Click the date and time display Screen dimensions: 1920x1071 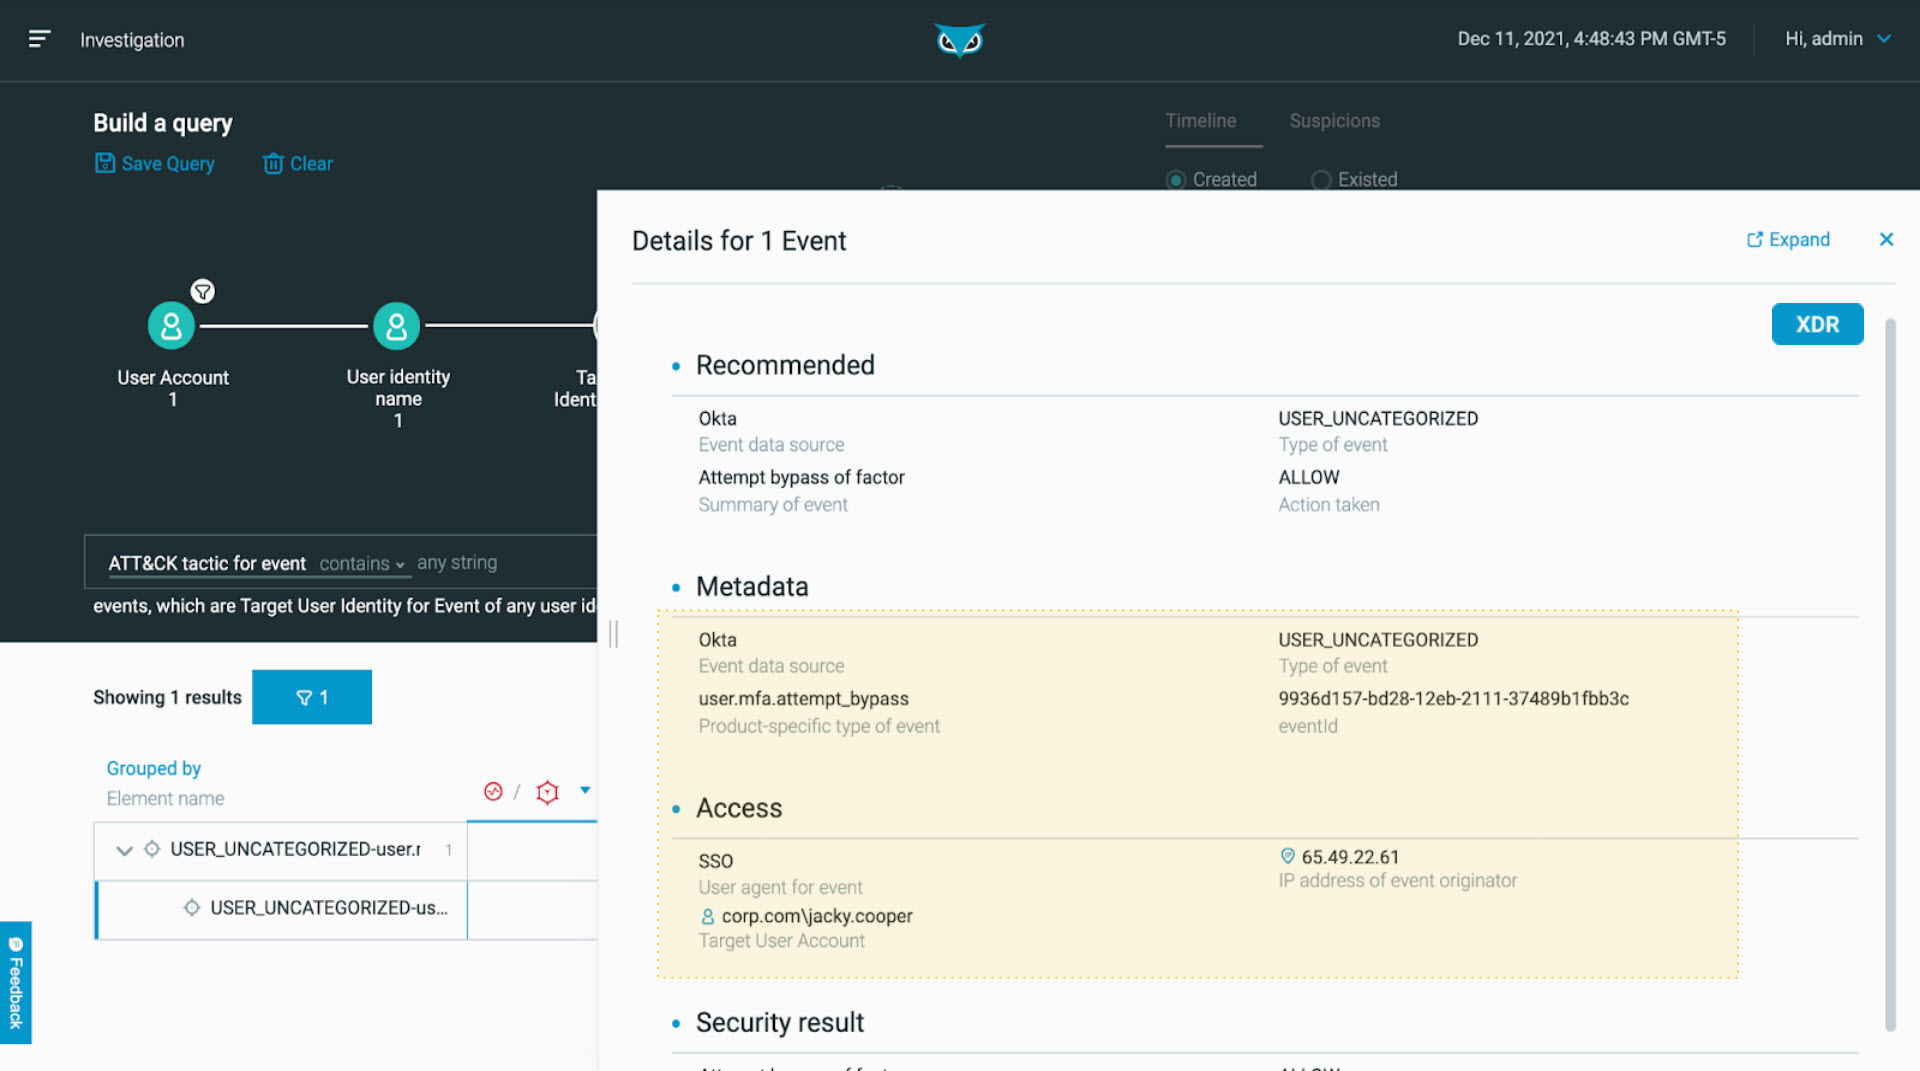click(1591, 39)
